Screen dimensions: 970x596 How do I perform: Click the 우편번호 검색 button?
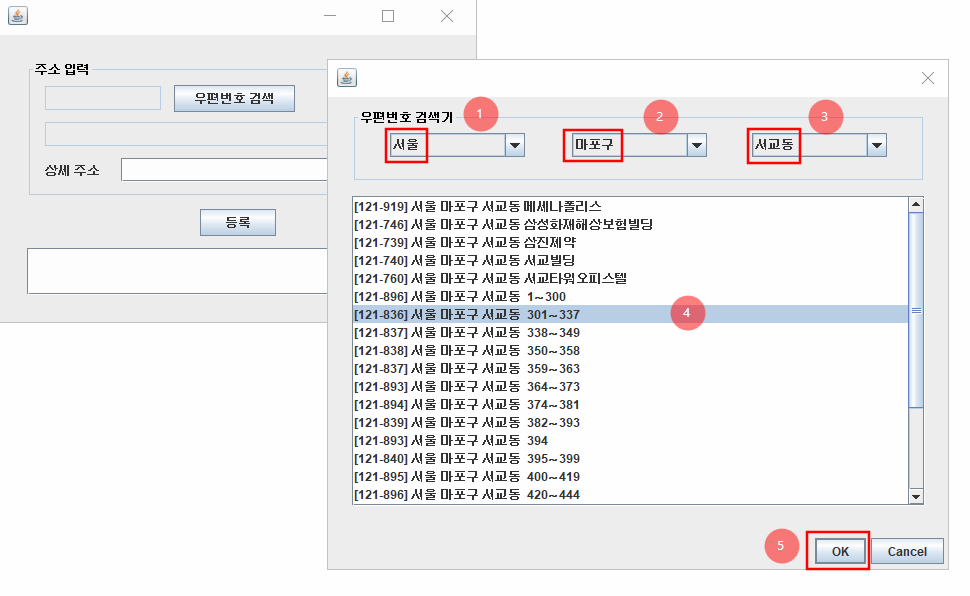click(x=234, y=98)
